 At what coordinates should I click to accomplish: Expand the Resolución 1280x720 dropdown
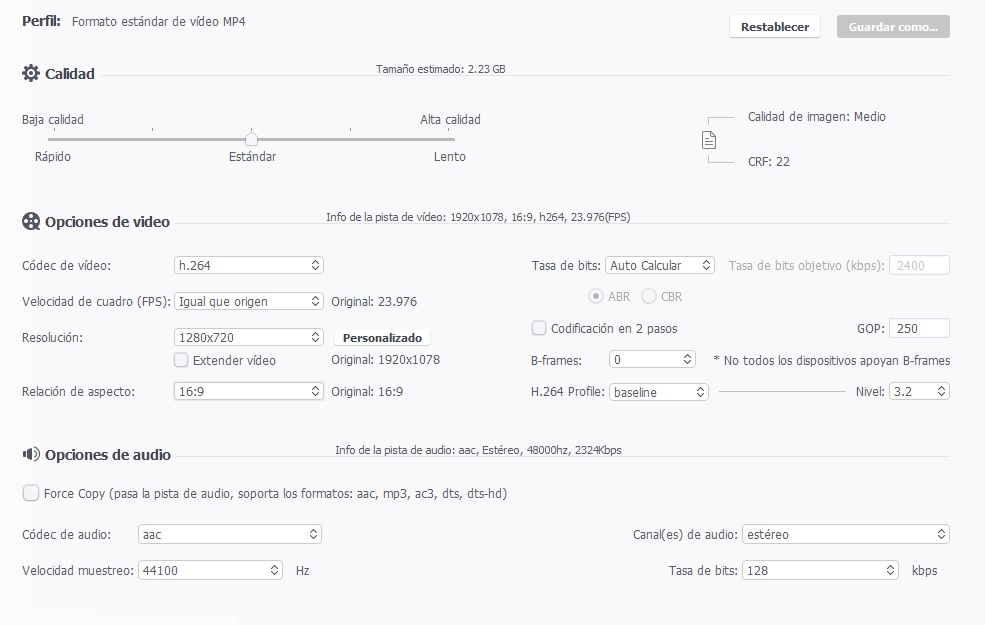point(249,337)
